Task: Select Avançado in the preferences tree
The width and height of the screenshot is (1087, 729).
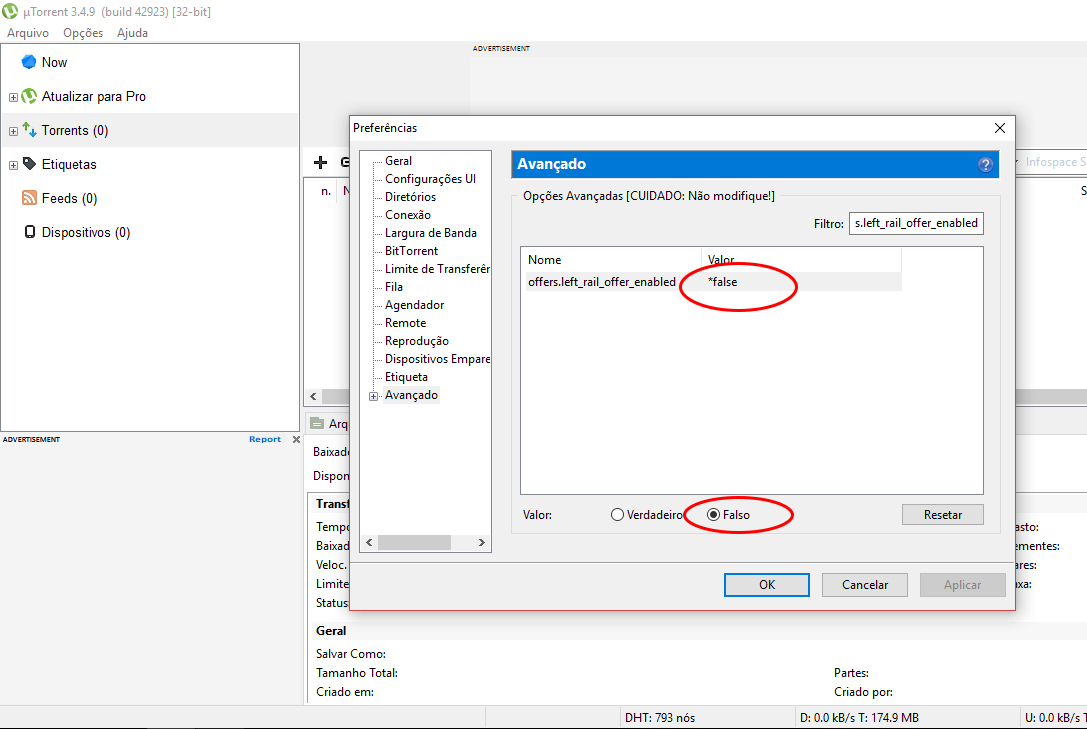Action: pyautogui.click(x=411, y=395)
